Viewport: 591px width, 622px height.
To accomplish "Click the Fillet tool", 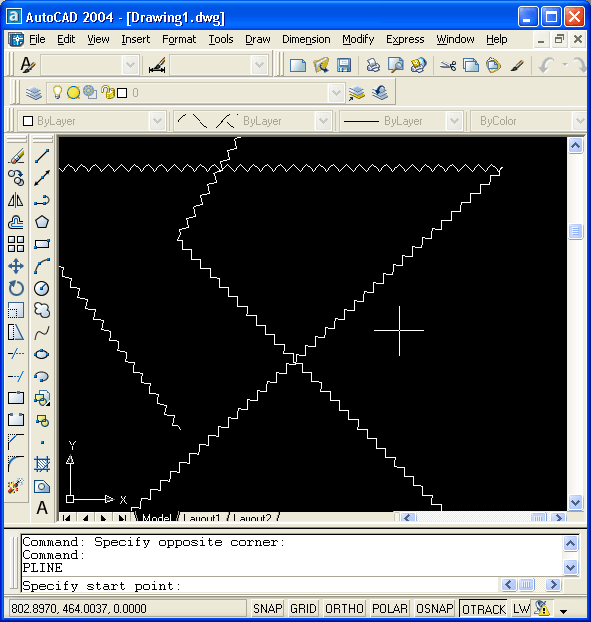I will (16, 464).
